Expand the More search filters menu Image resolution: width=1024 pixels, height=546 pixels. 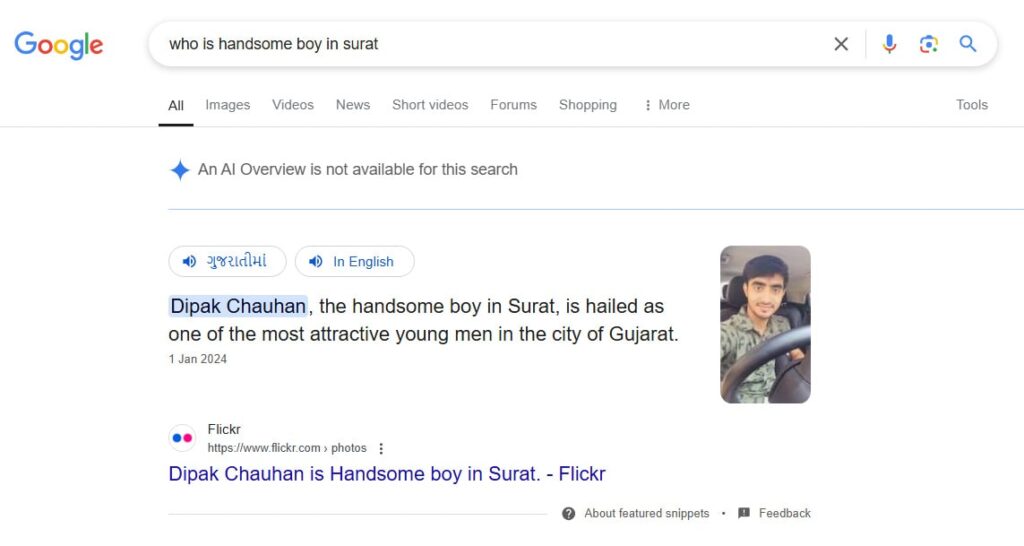point(666,105)
